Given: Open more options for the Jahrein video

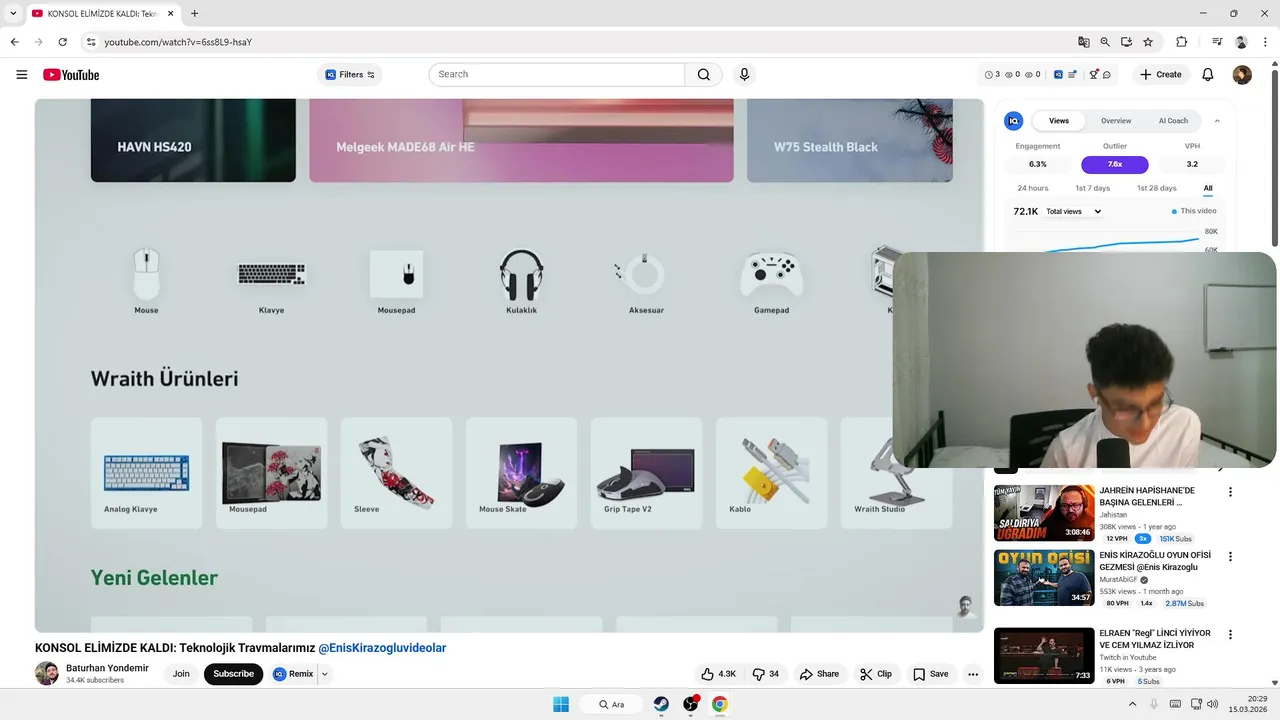Looking at the screenshot, I should click(1231, 492).
